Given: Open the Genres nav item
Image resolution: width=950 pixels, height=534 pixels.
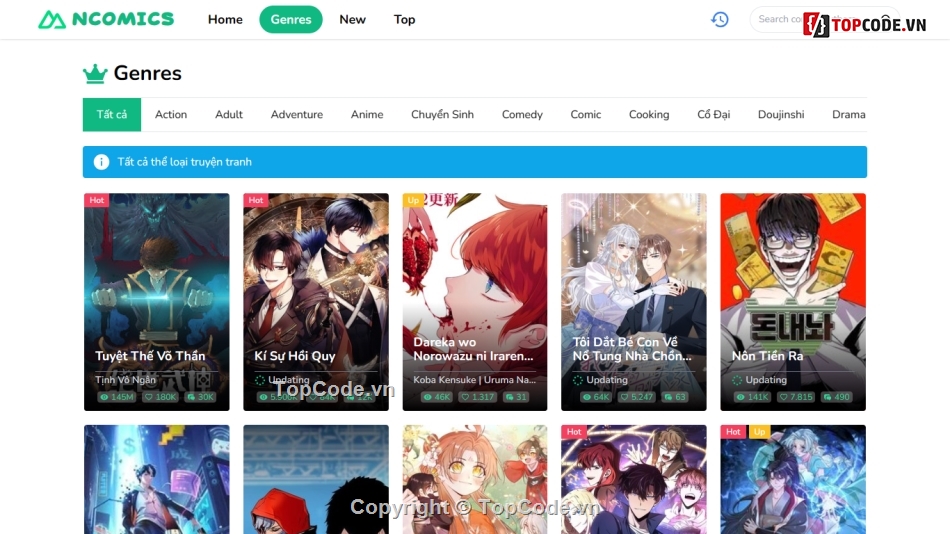Looking at the screenshot, I should (x=291, y=19).
